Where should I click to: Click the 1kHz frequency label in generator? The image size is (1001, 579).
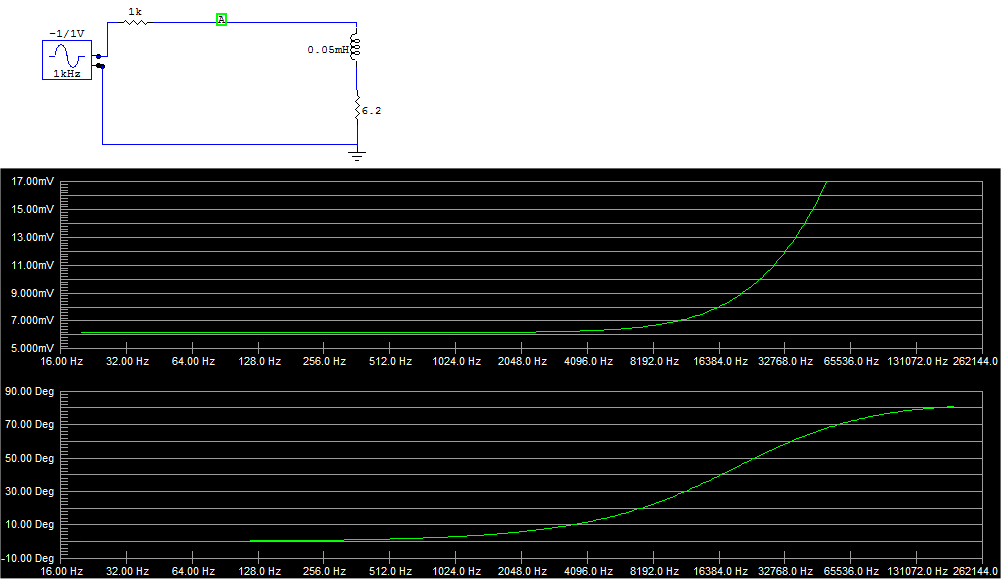click(67, 73)
